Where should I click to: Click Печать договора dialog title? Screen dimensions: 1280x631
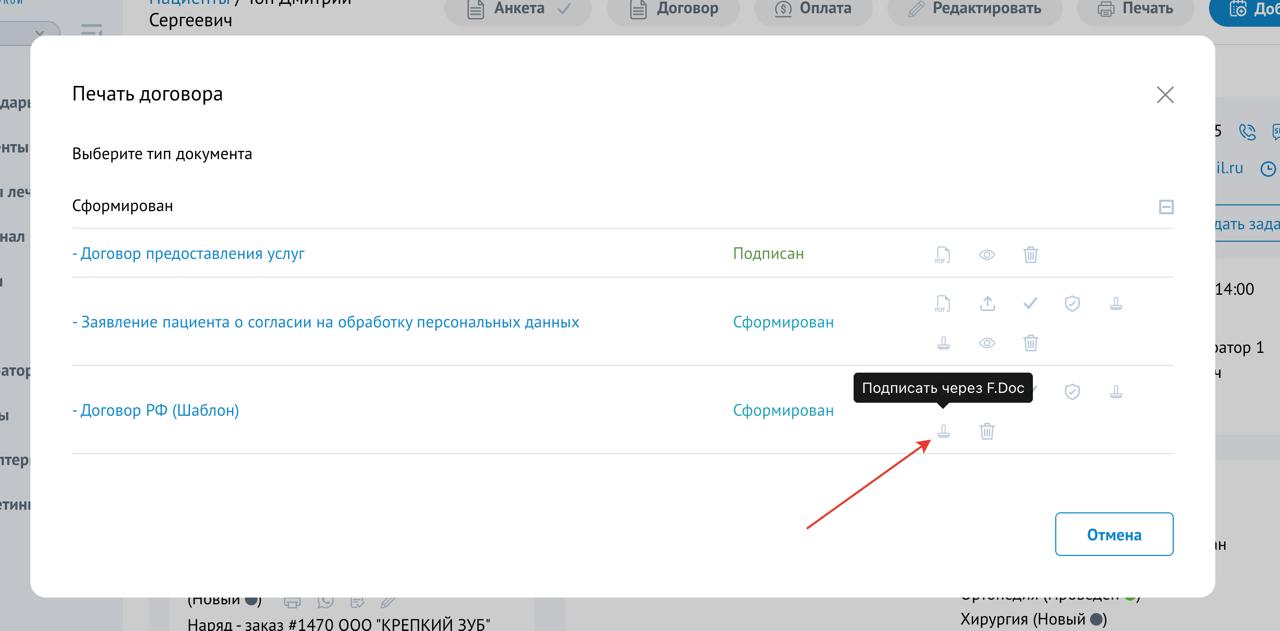coord(147,94)
